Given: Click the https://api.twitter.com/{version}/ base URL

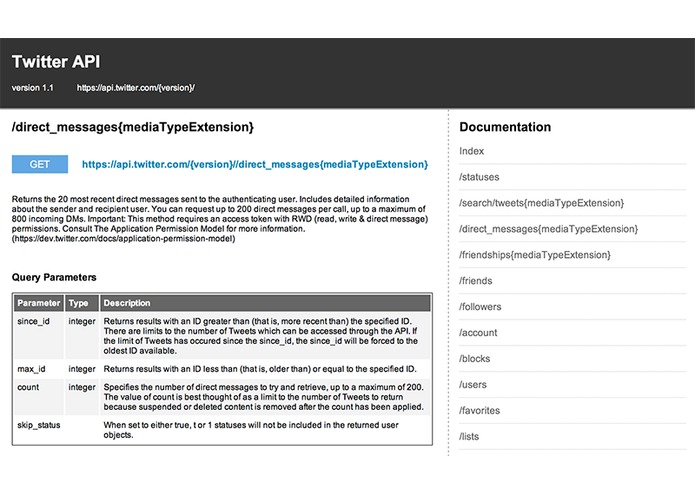Looking at the screenshot, I should 136,88.
